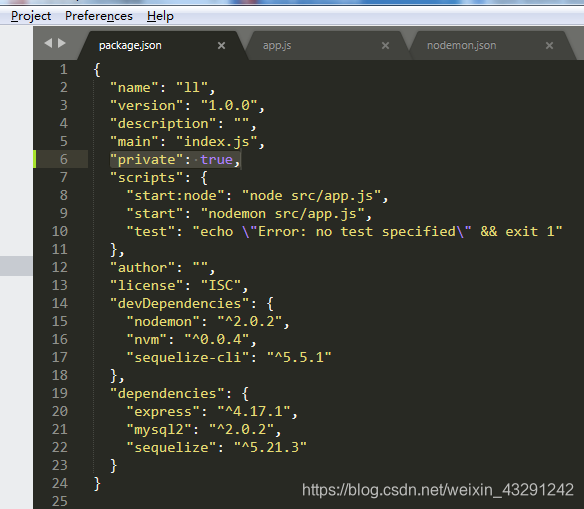
Task: Click the true value on private line
Action: click(217, 159)
